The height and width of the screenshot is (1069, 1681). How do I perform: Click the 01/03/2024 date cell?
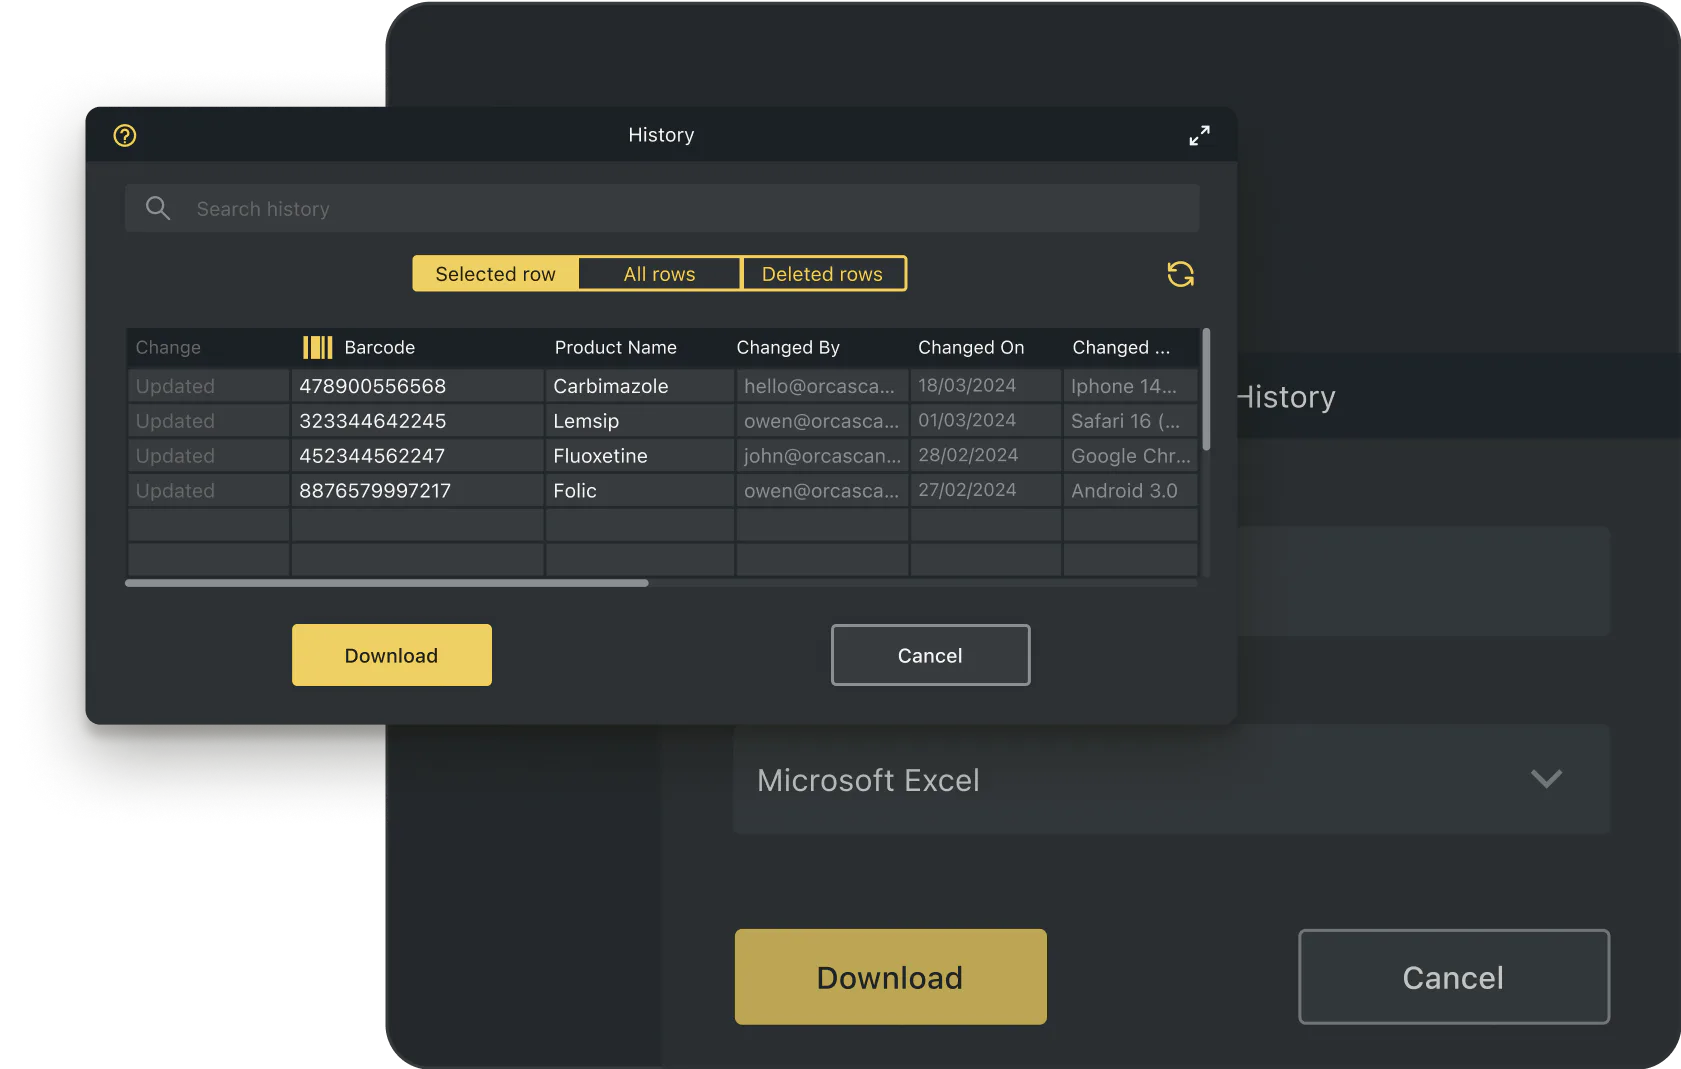point(985,421)
